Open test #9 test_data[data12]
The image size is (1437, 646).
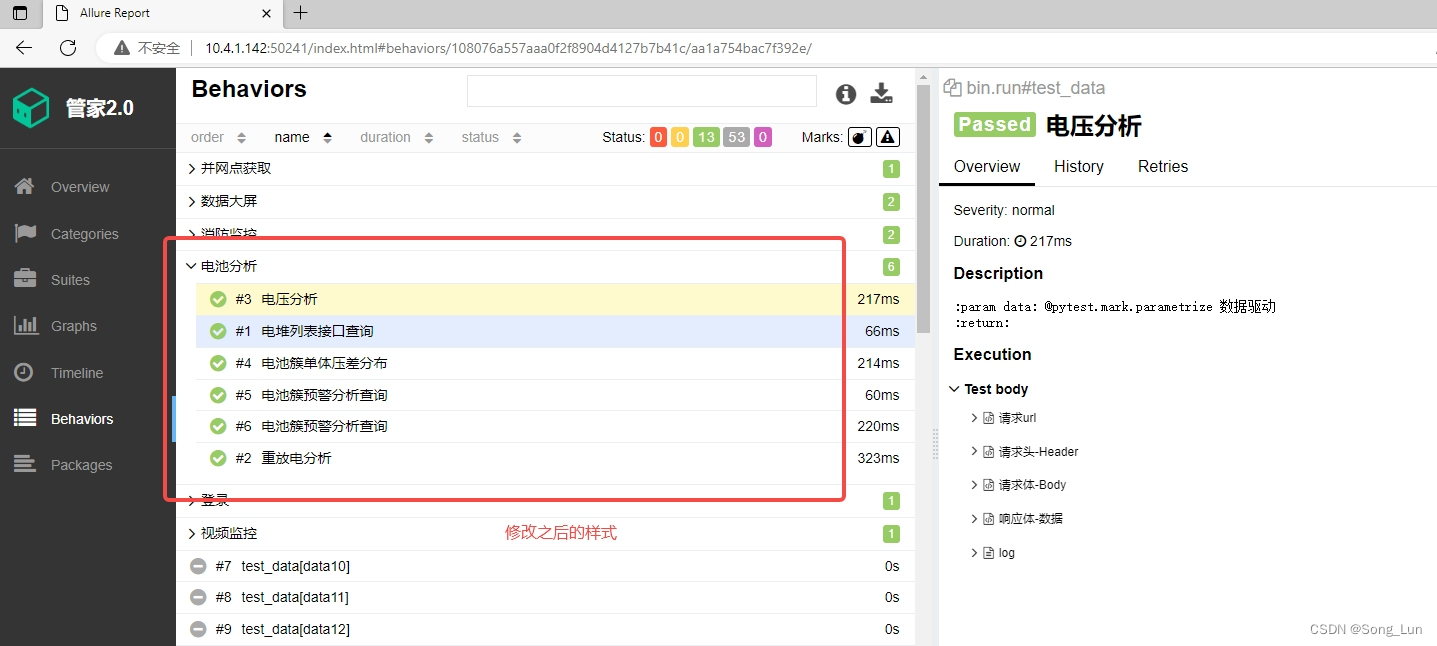pyautogui.click(x=545, y=629)
